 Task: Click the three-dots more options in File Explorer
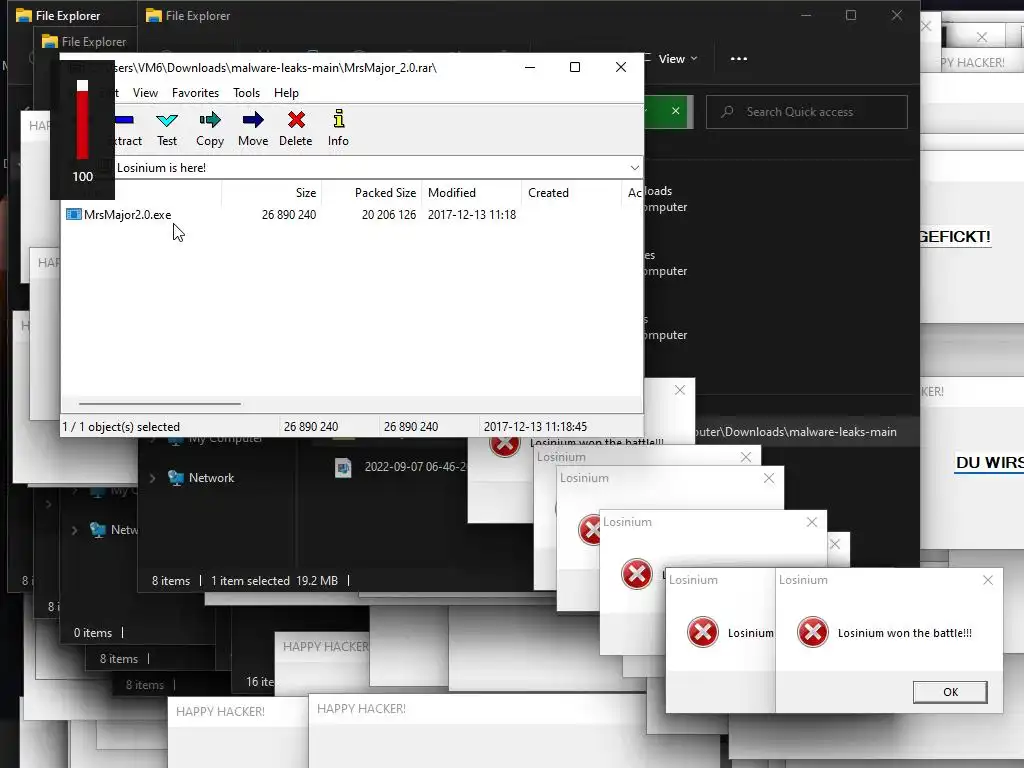coord(739,59)
